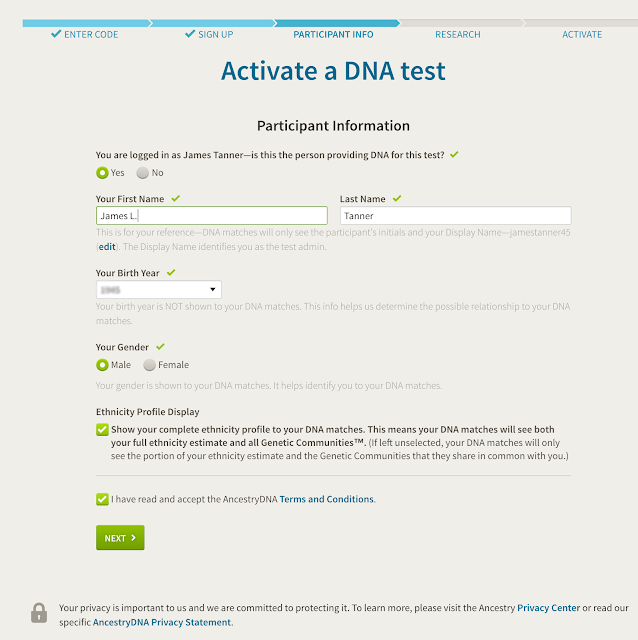This screenshot has height=640, width=638.
Task: Go to the Research step tab
Action: coord(458,35)
